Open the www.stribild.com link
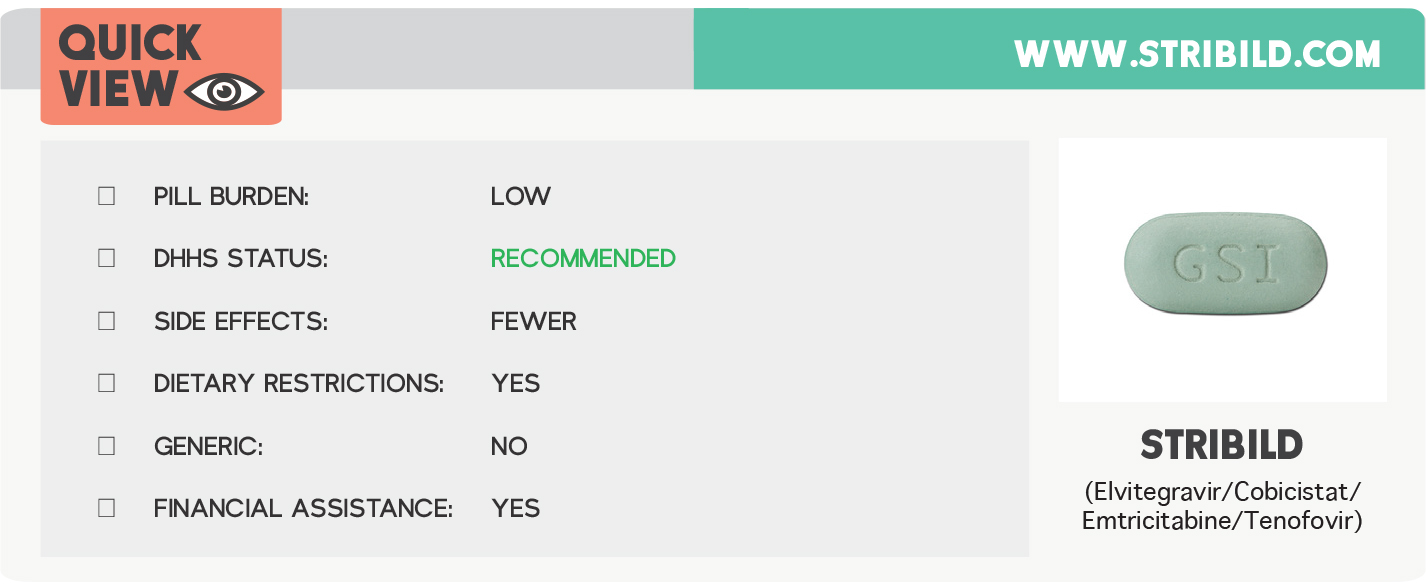The width and height of the screenshot is (1426, 585). point(1197,54)
